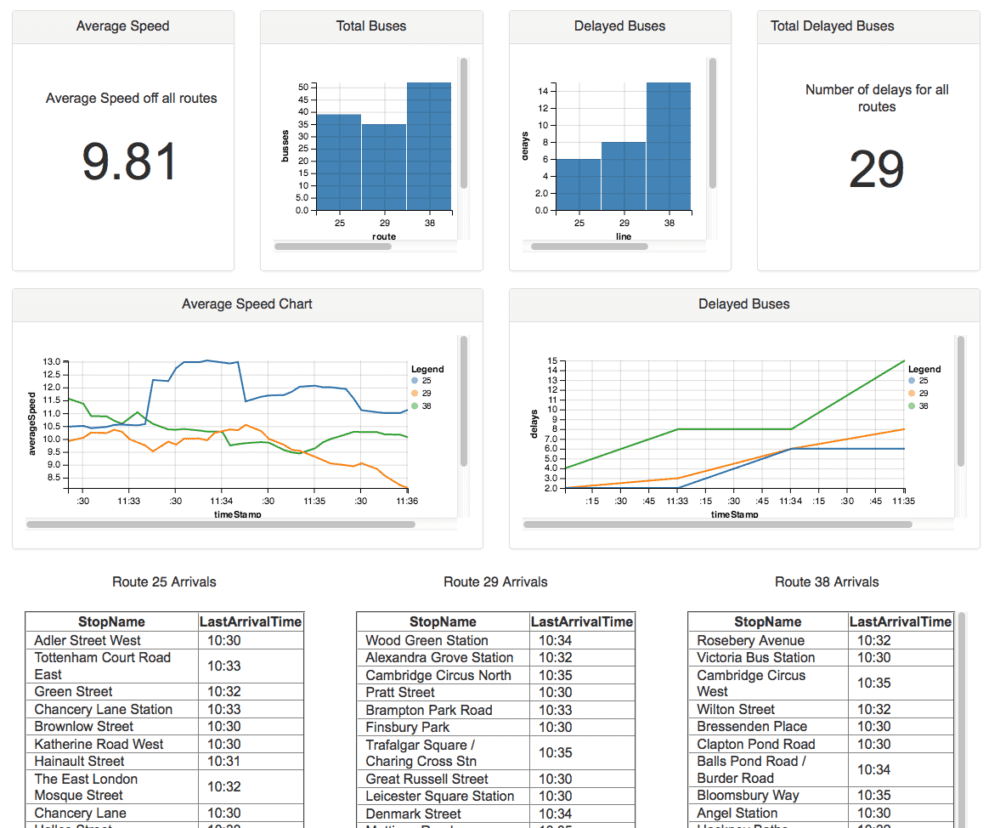The width and height of the screenshot is (1000, 828).
Task: Click the Victoria Bus Station table cell
Action: click(756, 657)
